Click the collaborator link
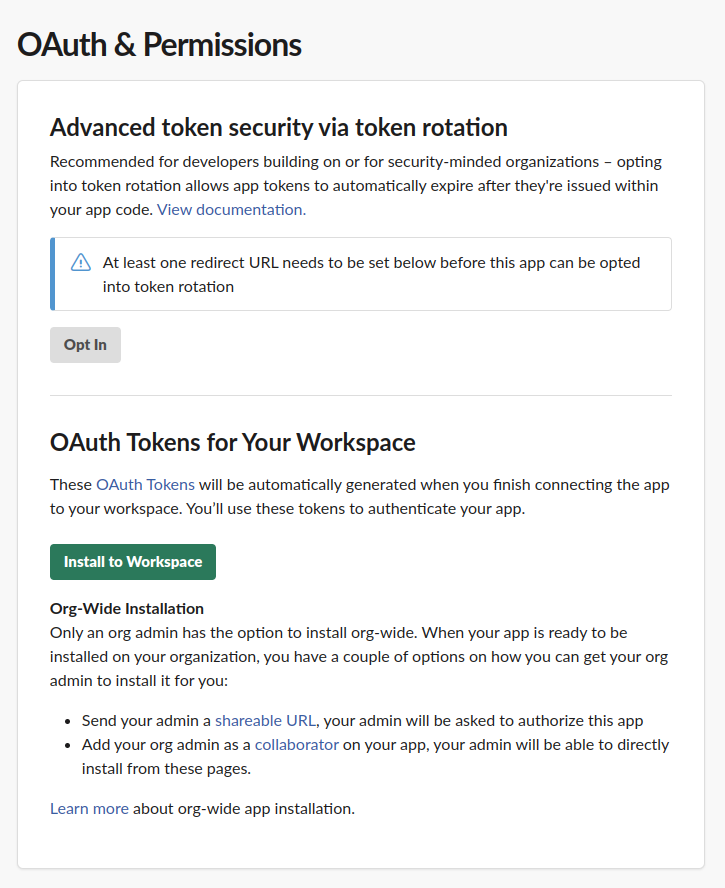Image resolution: width=725 pixels, height=888 pixels. click(297, 745)
